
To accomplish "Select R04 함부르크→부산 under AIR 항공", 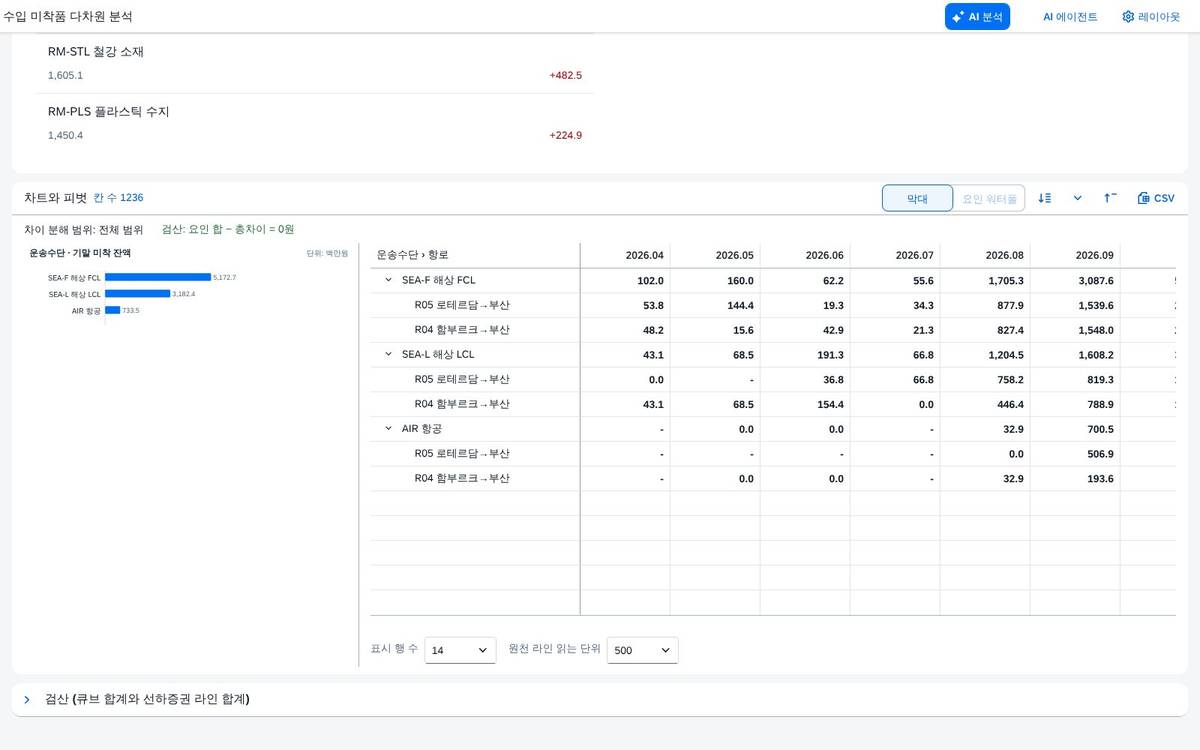I will click(x=462, y=478).
